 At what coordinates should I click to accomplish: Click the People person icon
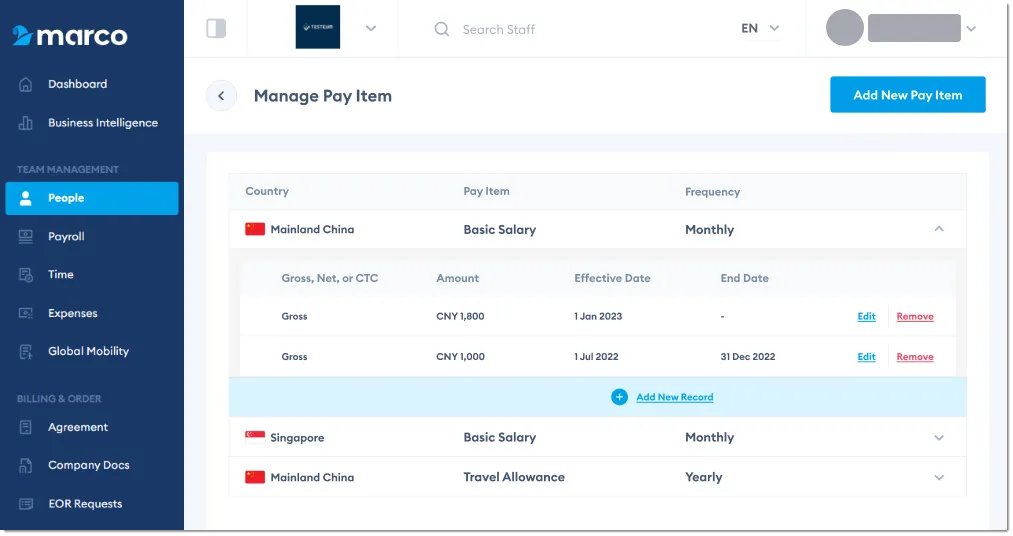point(25,198)
